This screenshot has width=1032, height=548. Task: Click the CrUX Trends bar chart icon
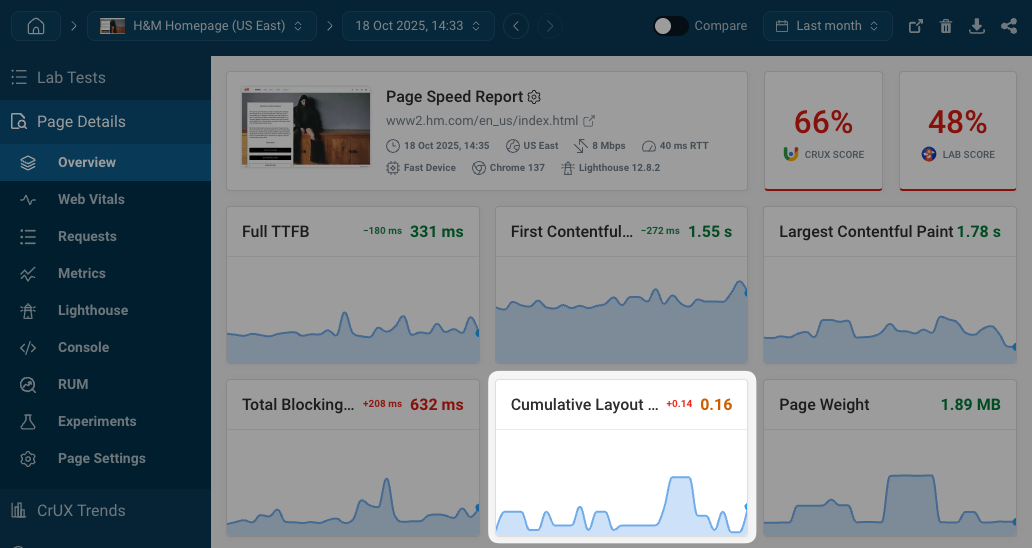point(18,511)
